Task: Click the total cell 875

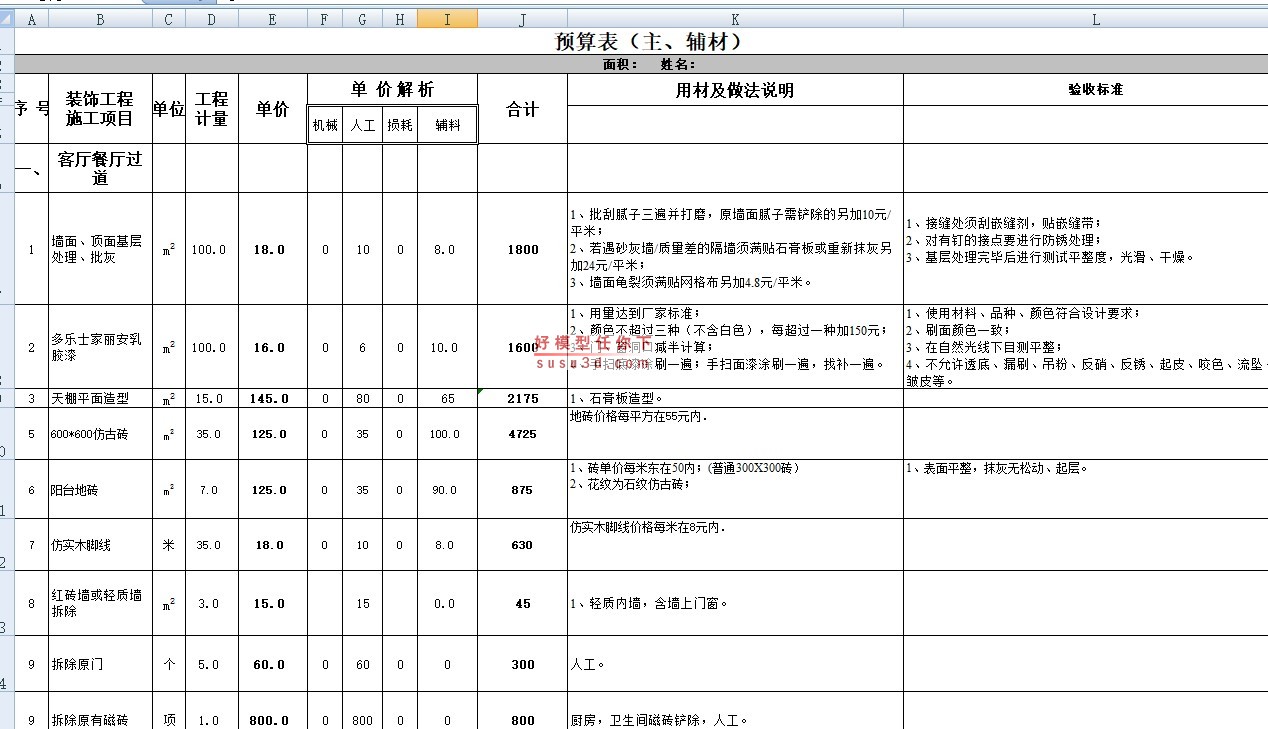Action: click(x=522, y=490)
